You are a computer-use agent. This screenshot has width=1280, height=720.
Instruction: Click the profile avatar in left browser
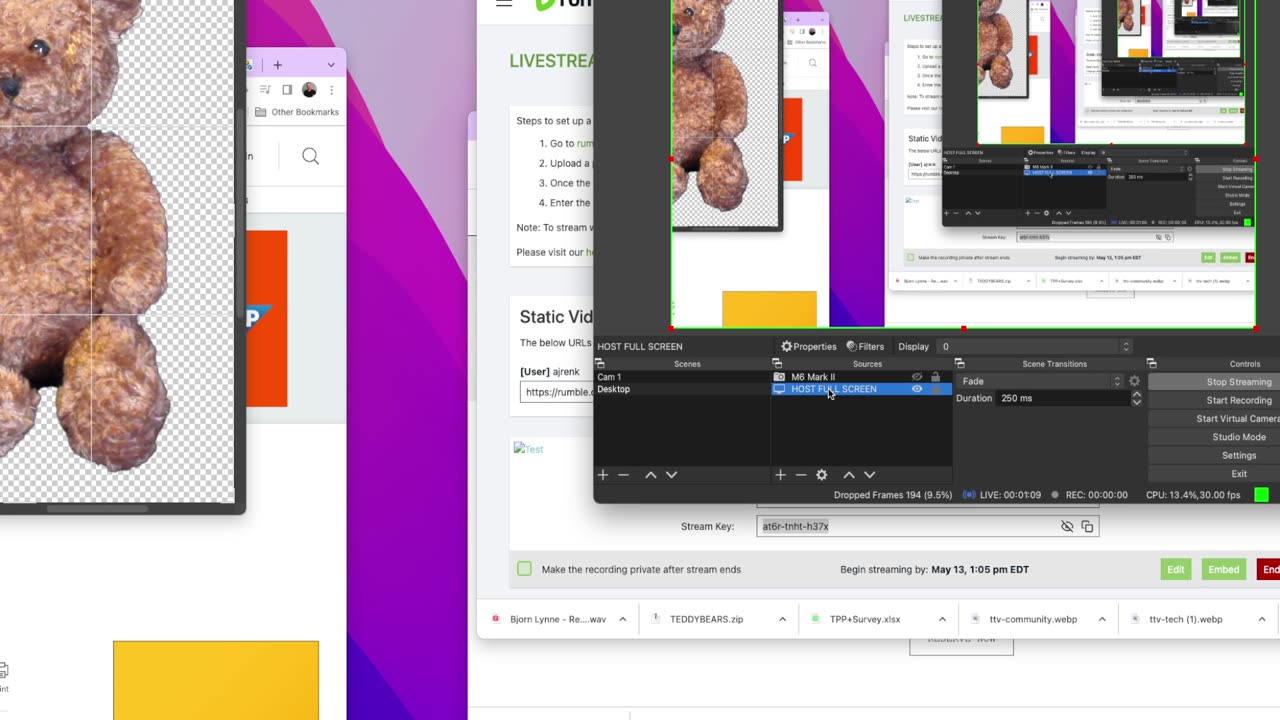[x=309, y=90]
